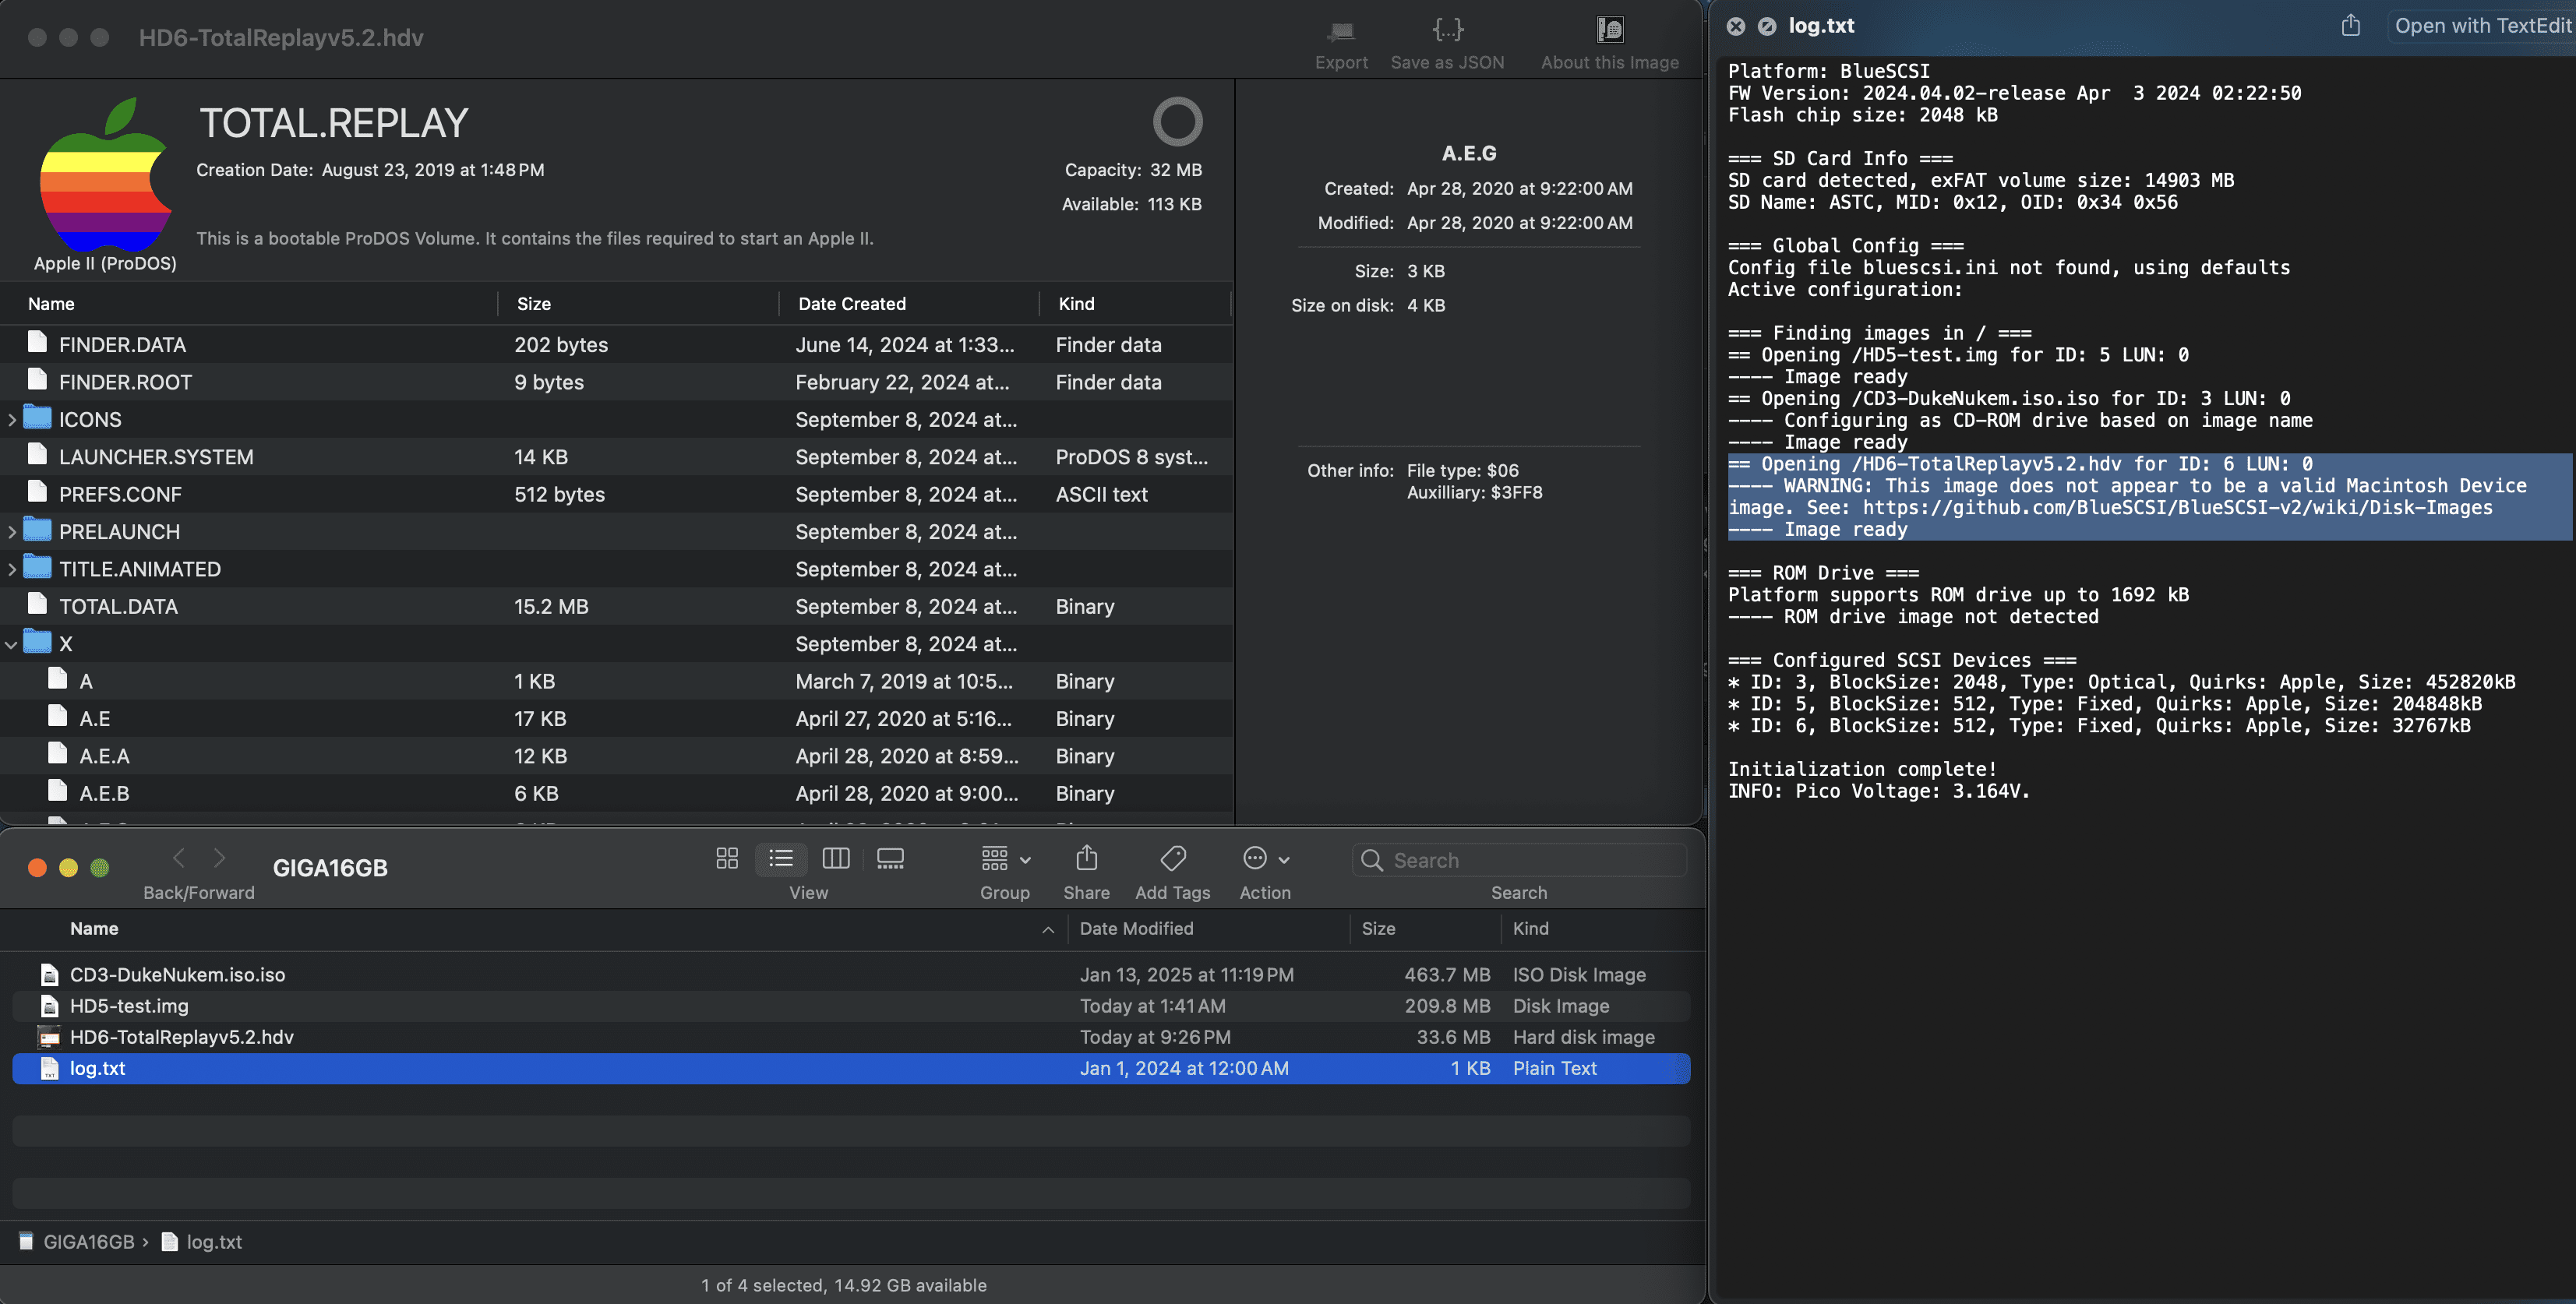The image size is (2576, 1304).
Task: Select the A.E file row
Action: coord(616,719)
